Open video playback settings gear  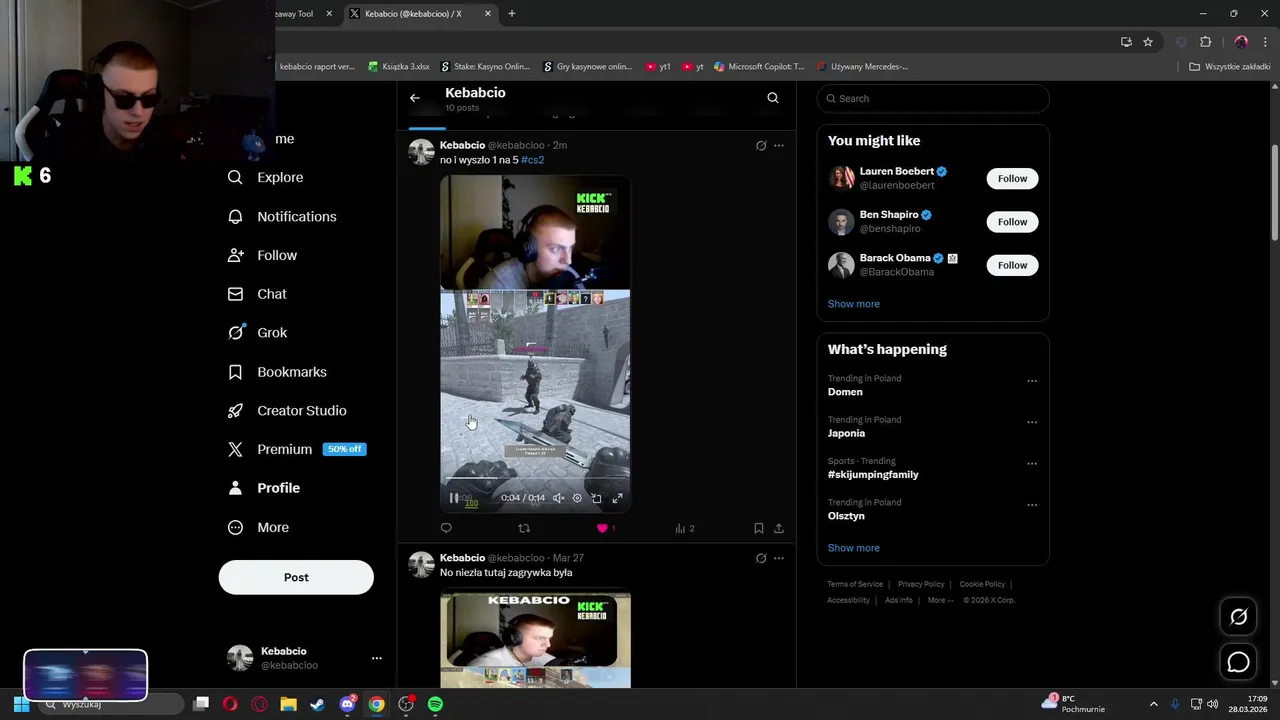click(577, 498)
